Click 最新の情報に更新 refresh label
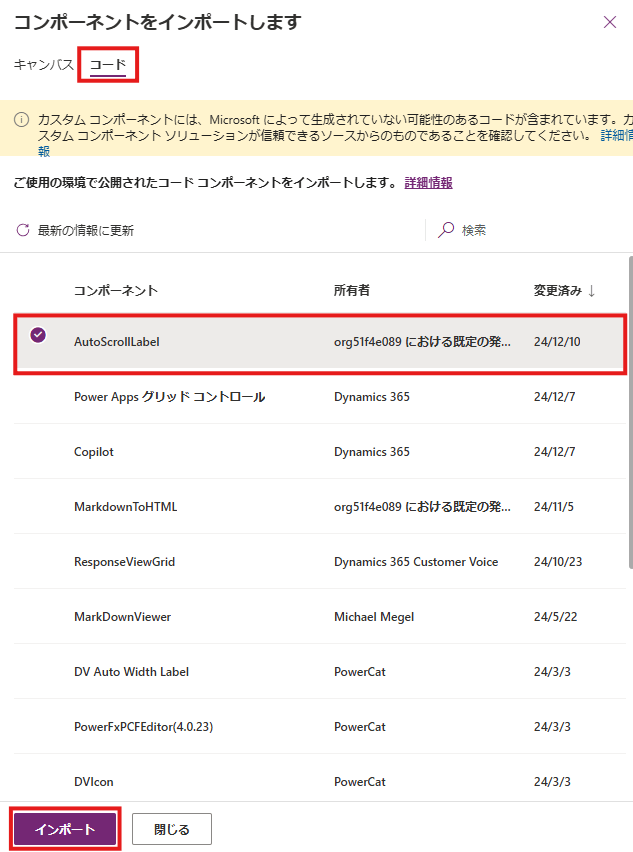 [x=85, y=230]
